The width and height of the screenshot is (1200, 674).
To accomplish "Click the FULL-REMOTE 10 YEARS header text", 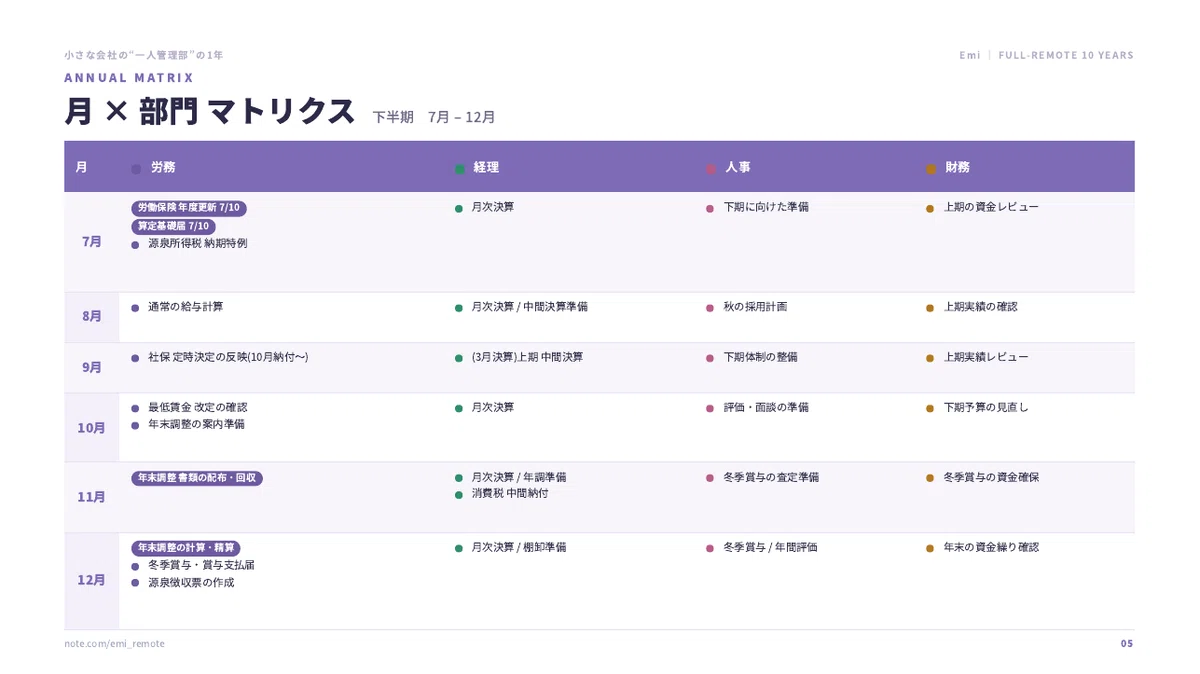I will [1066, 55].
